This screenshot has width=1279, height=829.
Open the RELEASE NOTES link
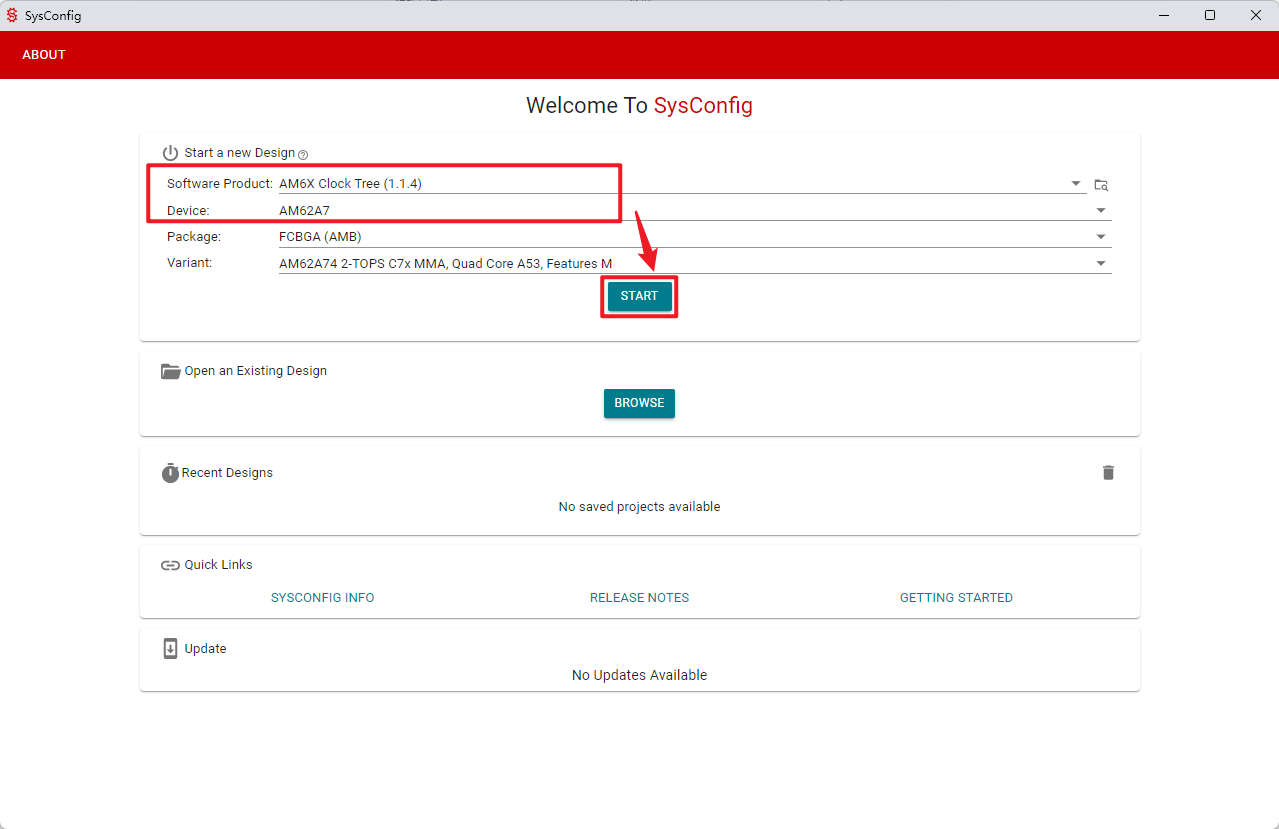639,598
